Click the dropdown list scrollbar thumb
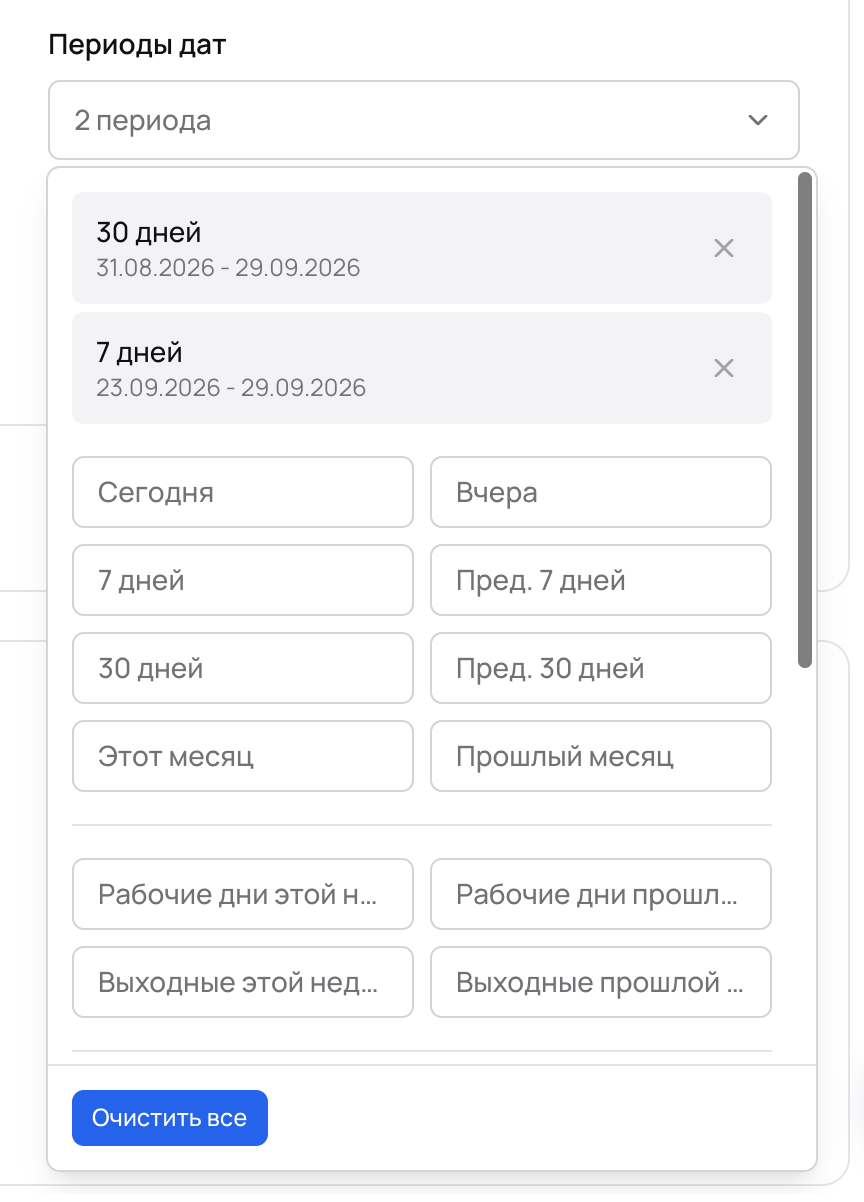This screenshot has height=1202, width=864. tap(805, 420)
